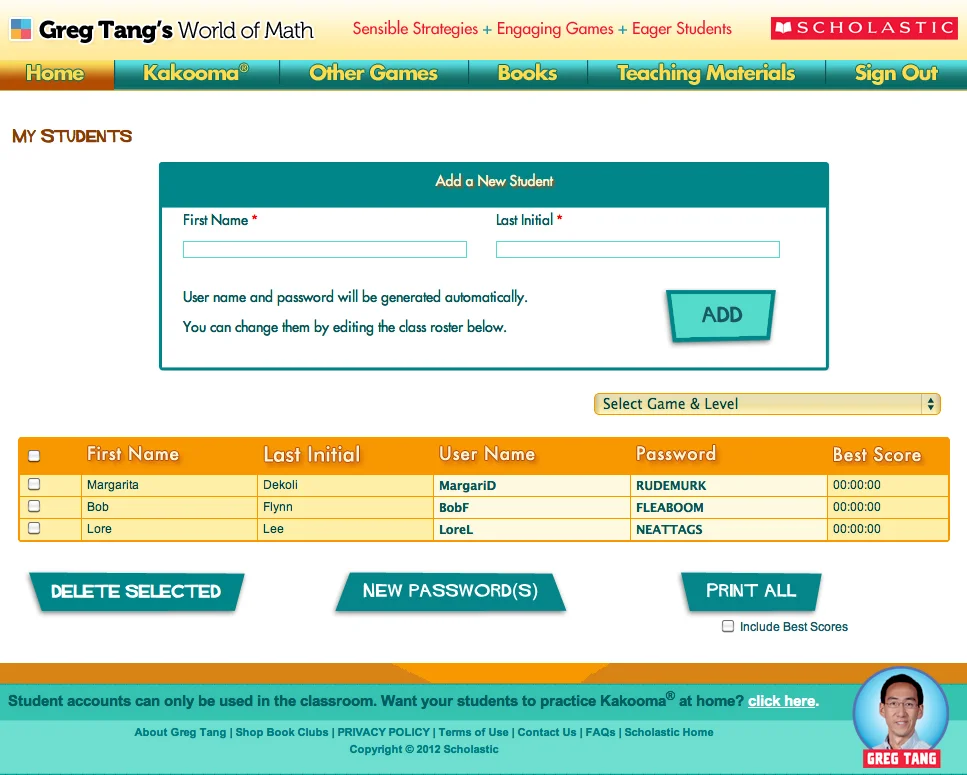Click the Greg Tang's World of Math logo
This screenshot has width=967, height=775.
point(162,30)
